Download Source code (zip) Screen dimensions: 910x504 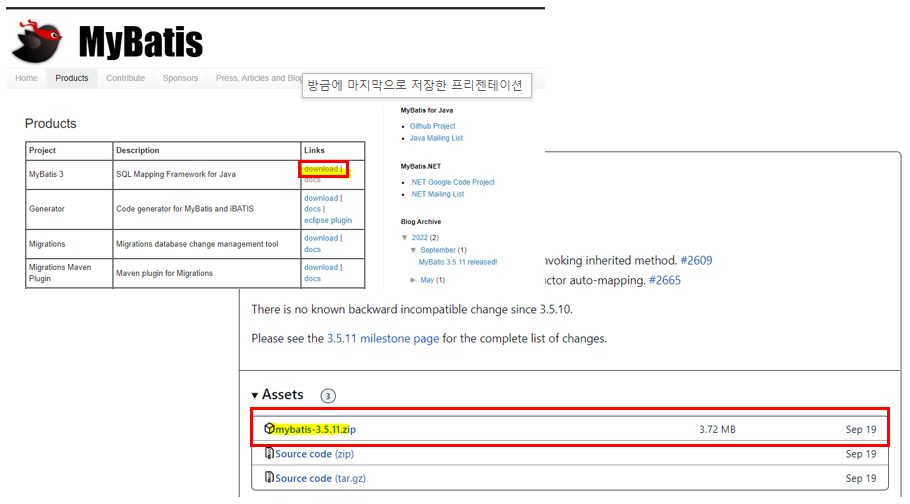(314, 453)
